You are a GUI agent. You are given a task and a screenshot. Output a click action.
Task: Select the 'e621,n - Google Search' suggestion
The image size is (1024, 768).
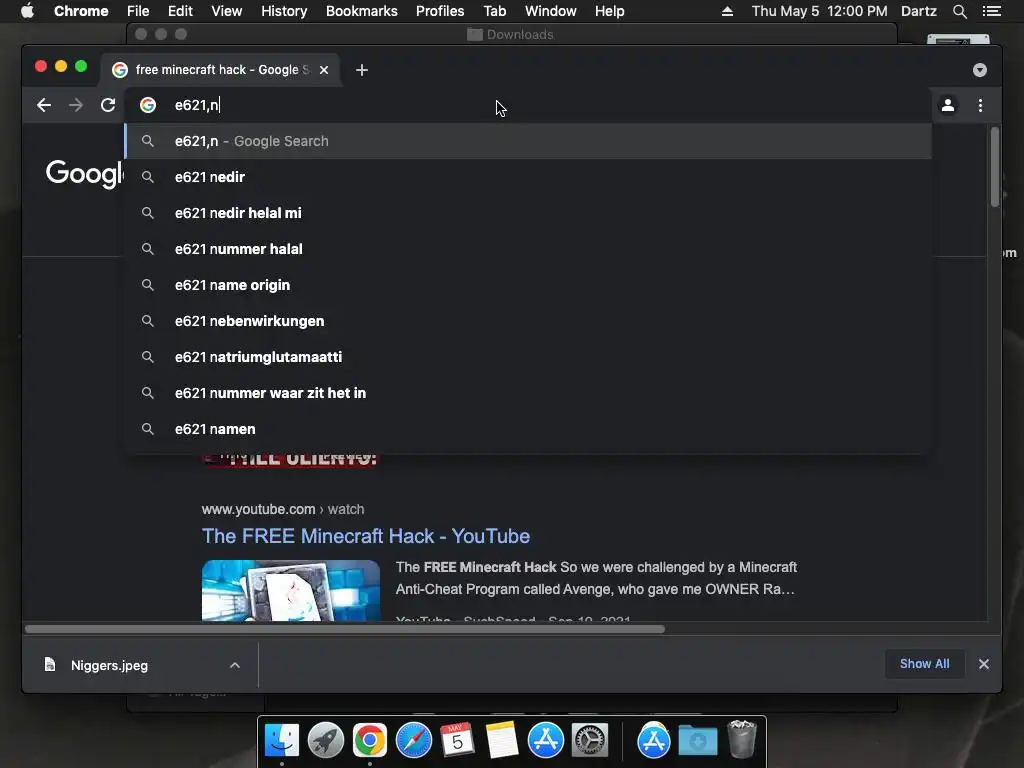coord(528,141)
